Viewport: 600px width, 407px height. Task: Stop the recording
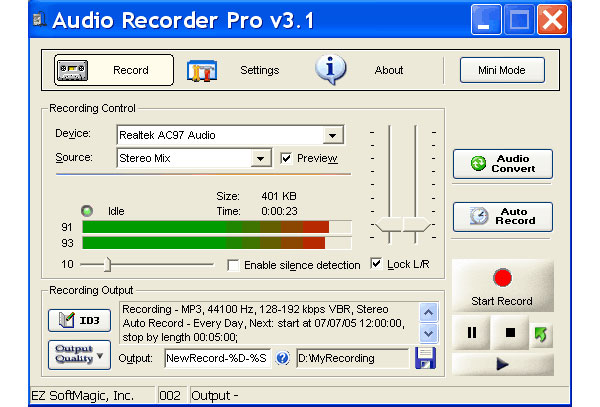[510, 333]
